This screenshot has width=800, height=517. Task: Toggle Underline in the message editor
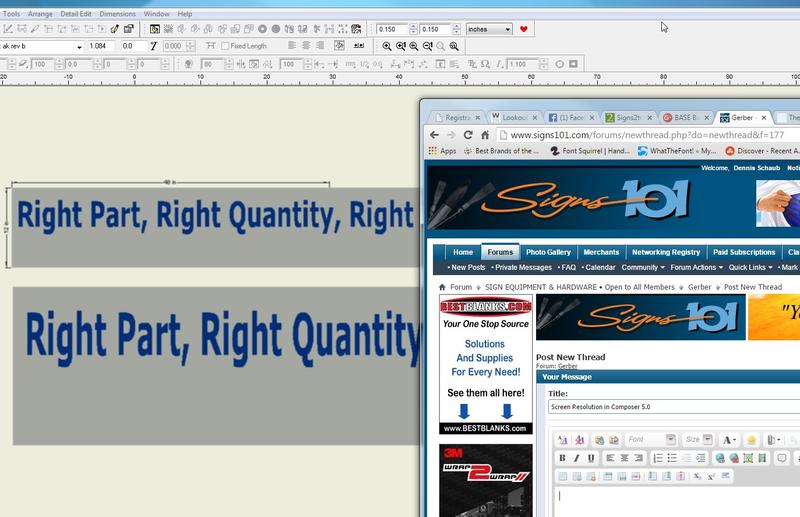pos(591,458)
